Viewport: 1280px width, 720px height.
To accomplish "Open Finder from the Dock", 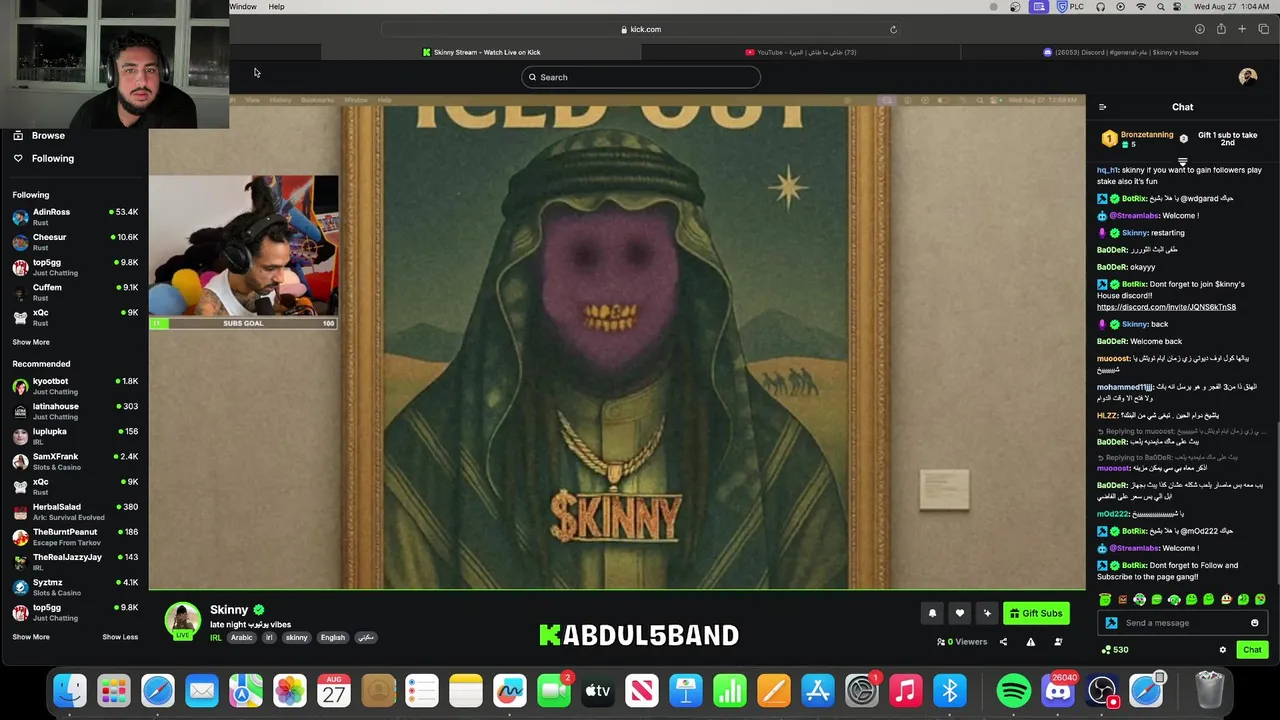I will click(70, 690).
